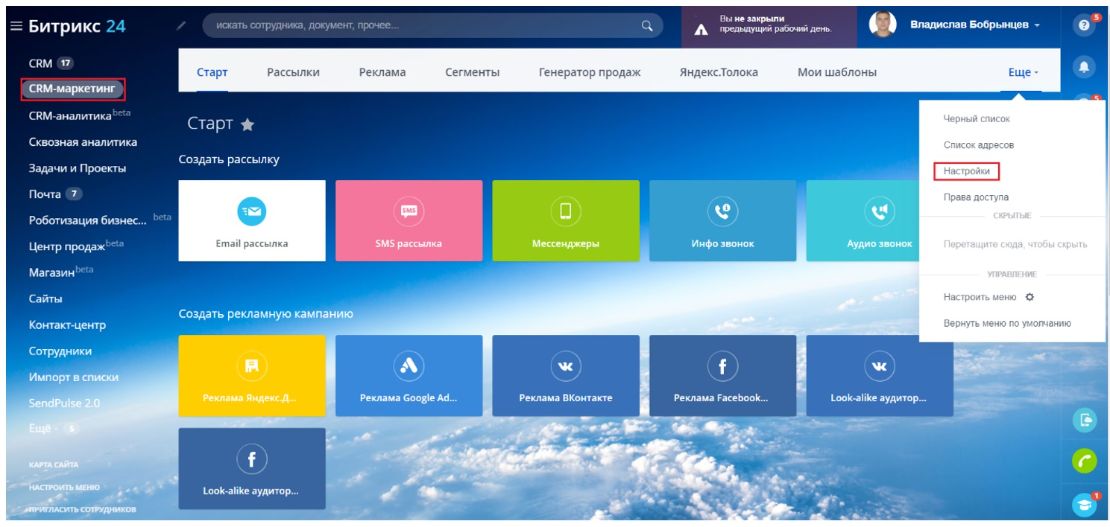Screen dimensions: 1110x527
Task: Select Права доступа in dropdown menu
Action: pos(975,197)
